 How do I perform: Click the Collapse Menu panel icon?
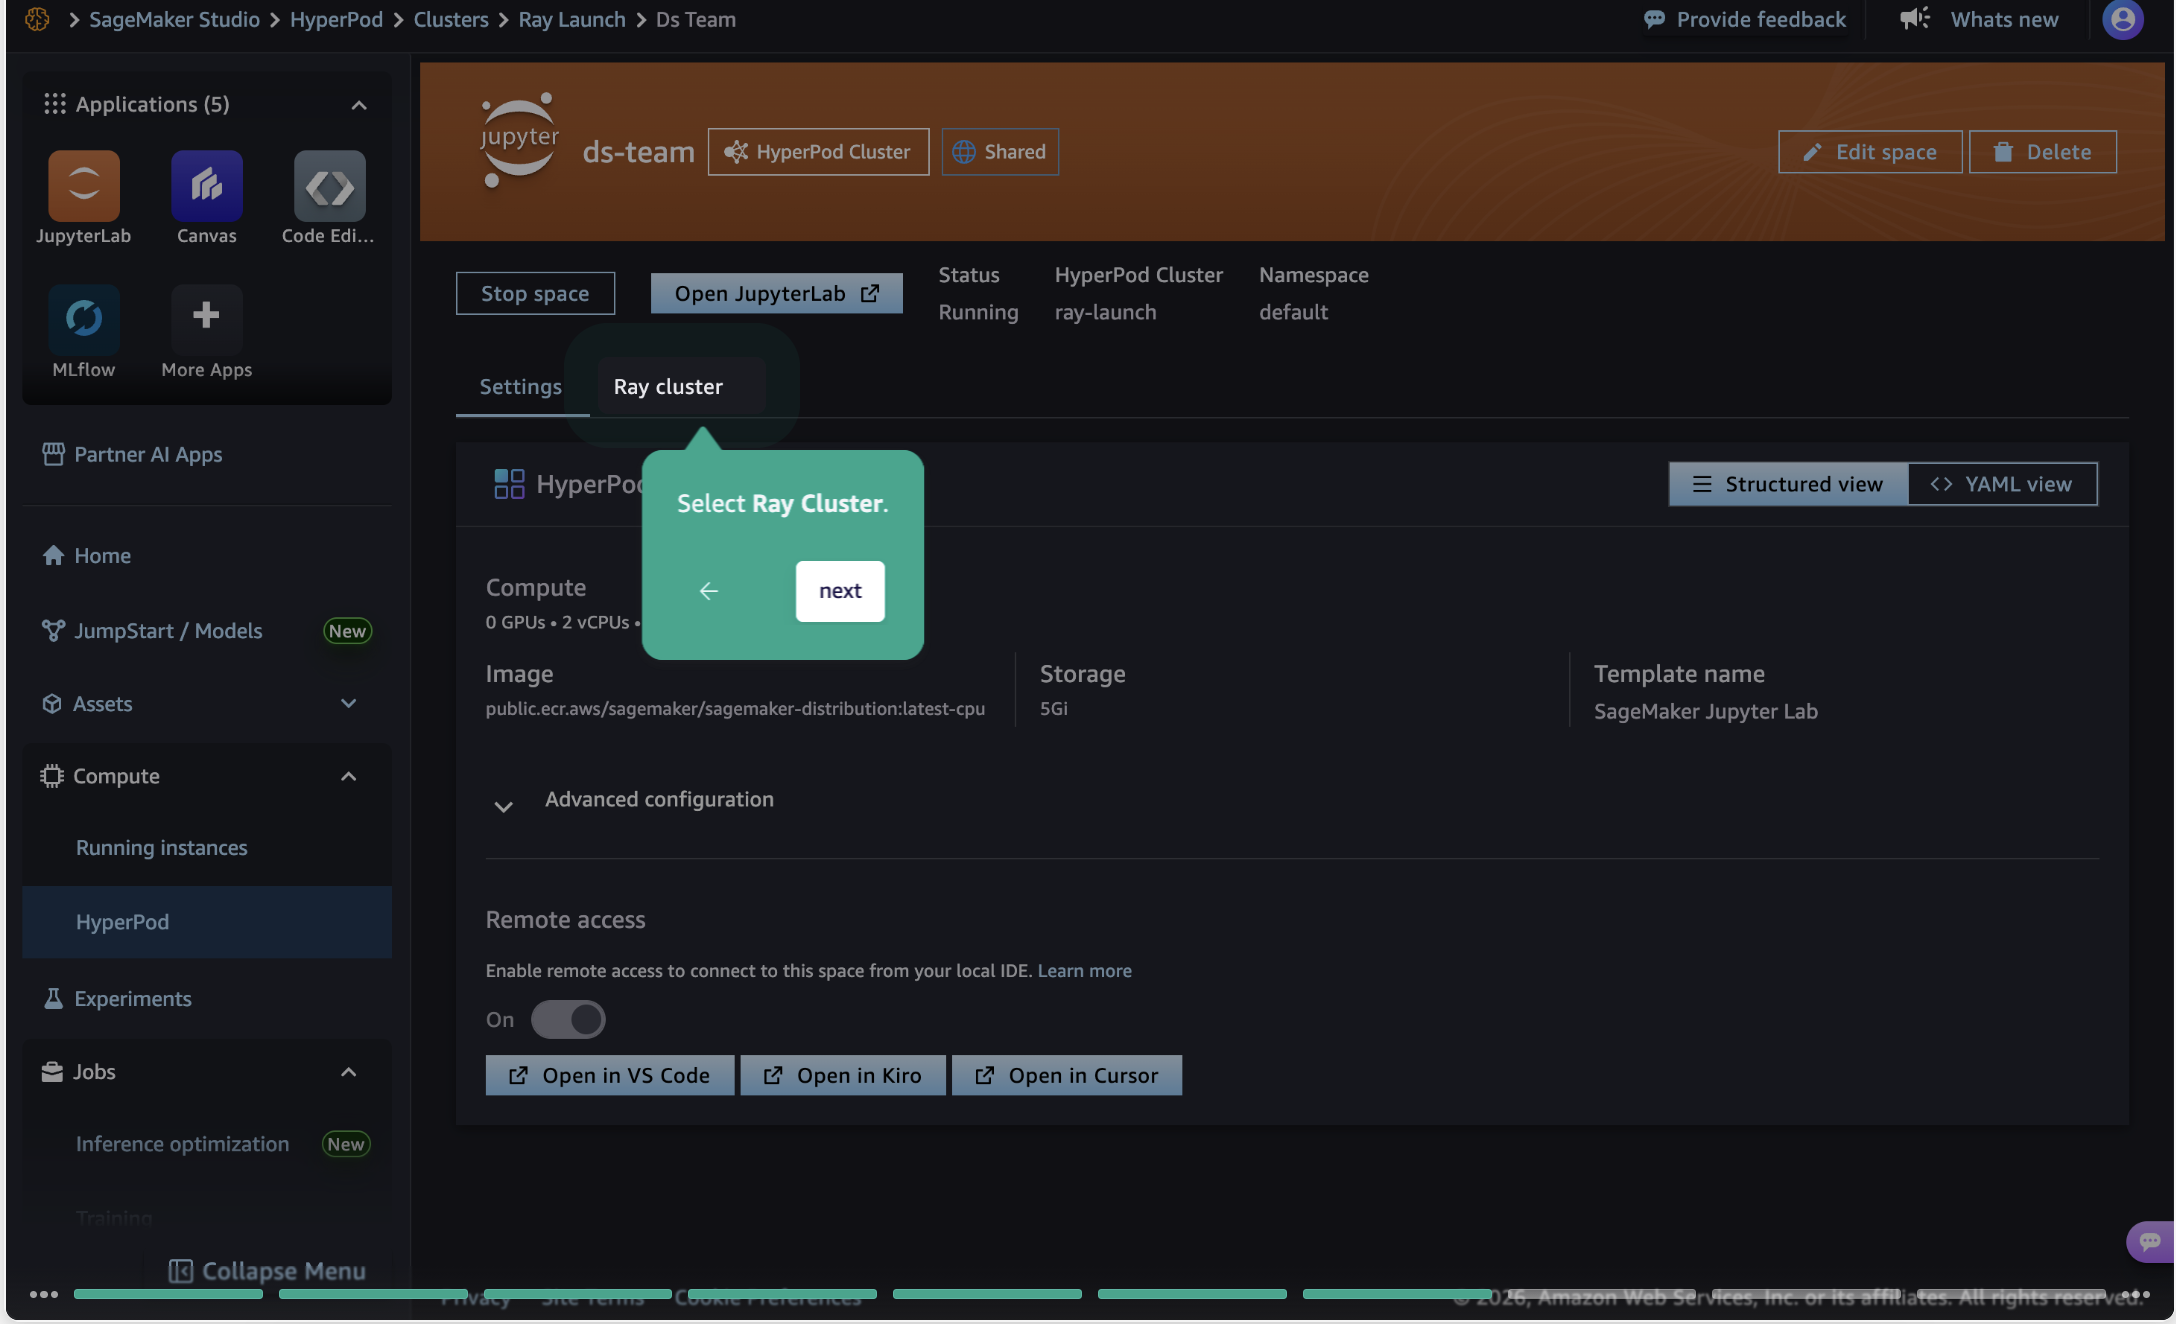[x=181, y=1271]
